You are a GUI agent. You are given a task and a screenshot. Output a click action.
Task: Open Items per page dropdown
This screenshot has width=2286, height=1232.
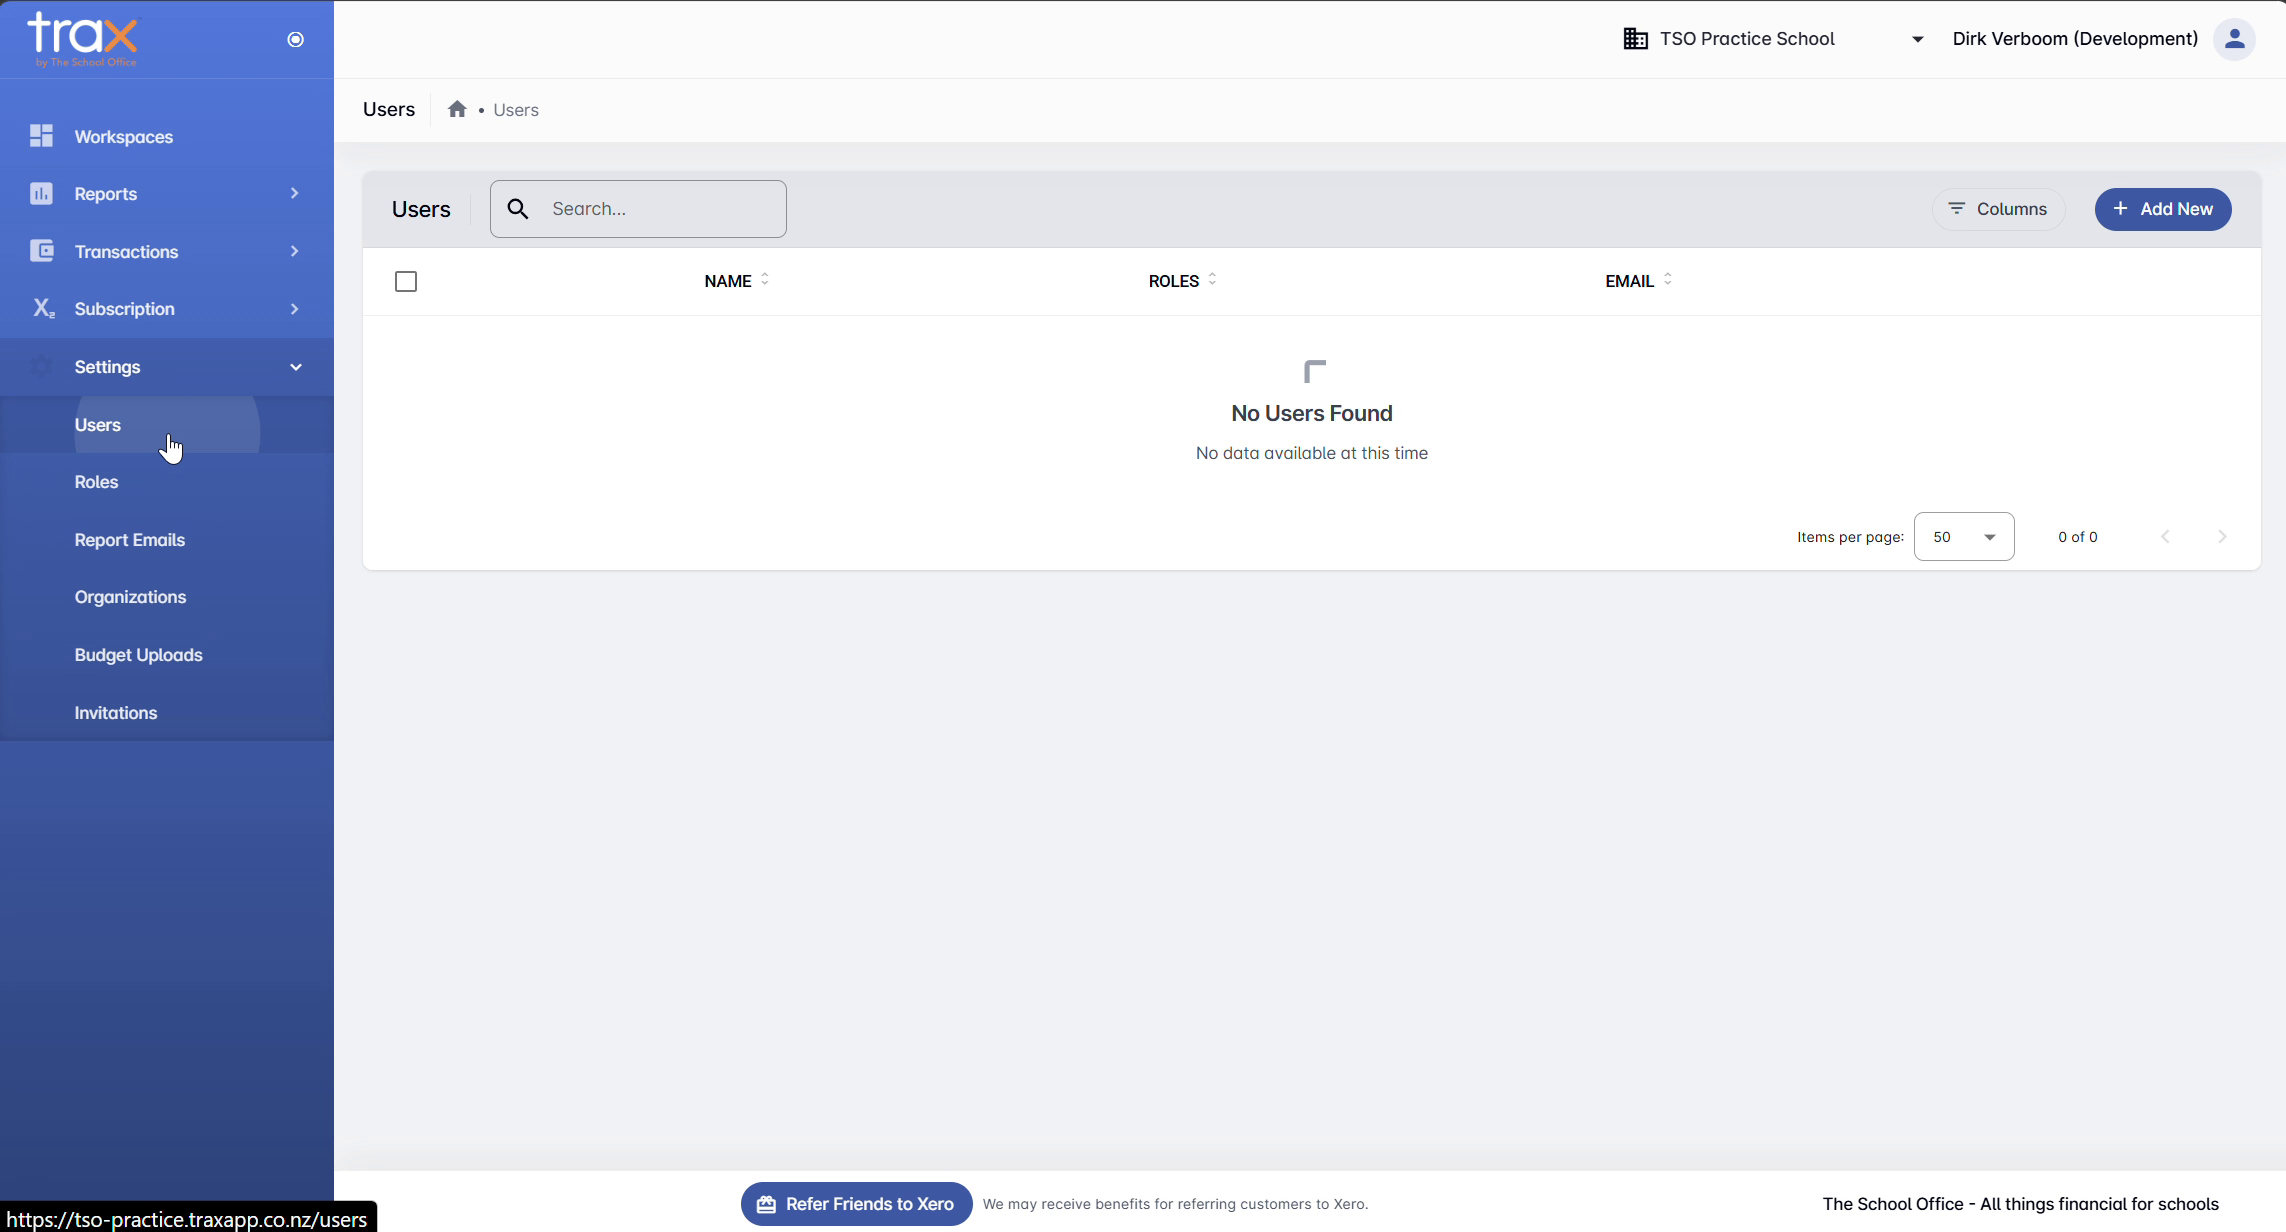[x=1964, y=537]
